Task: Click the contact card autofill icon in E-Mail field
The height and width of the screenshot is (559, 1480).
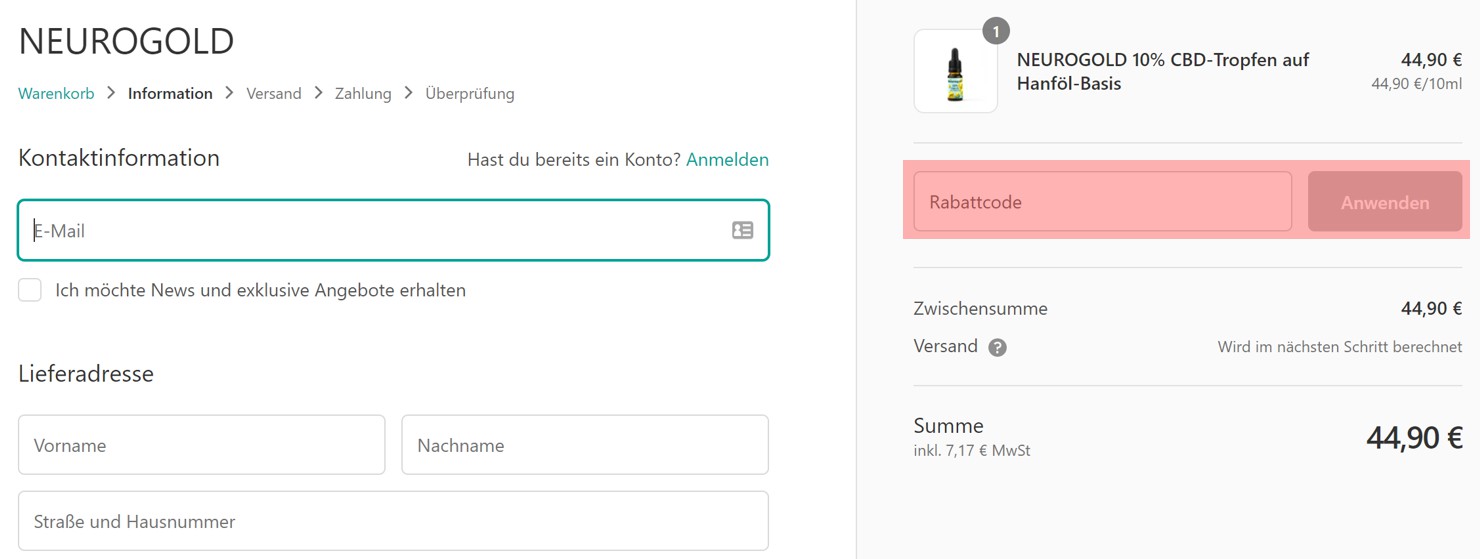Action: [742, 230]
